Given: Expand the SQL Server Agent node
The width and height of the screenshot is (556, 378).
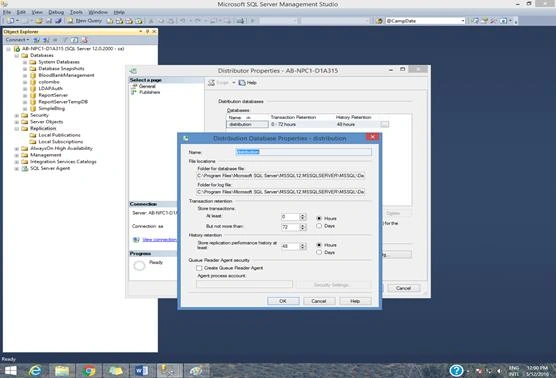Looking at the screenshot, I should (17, 169).
